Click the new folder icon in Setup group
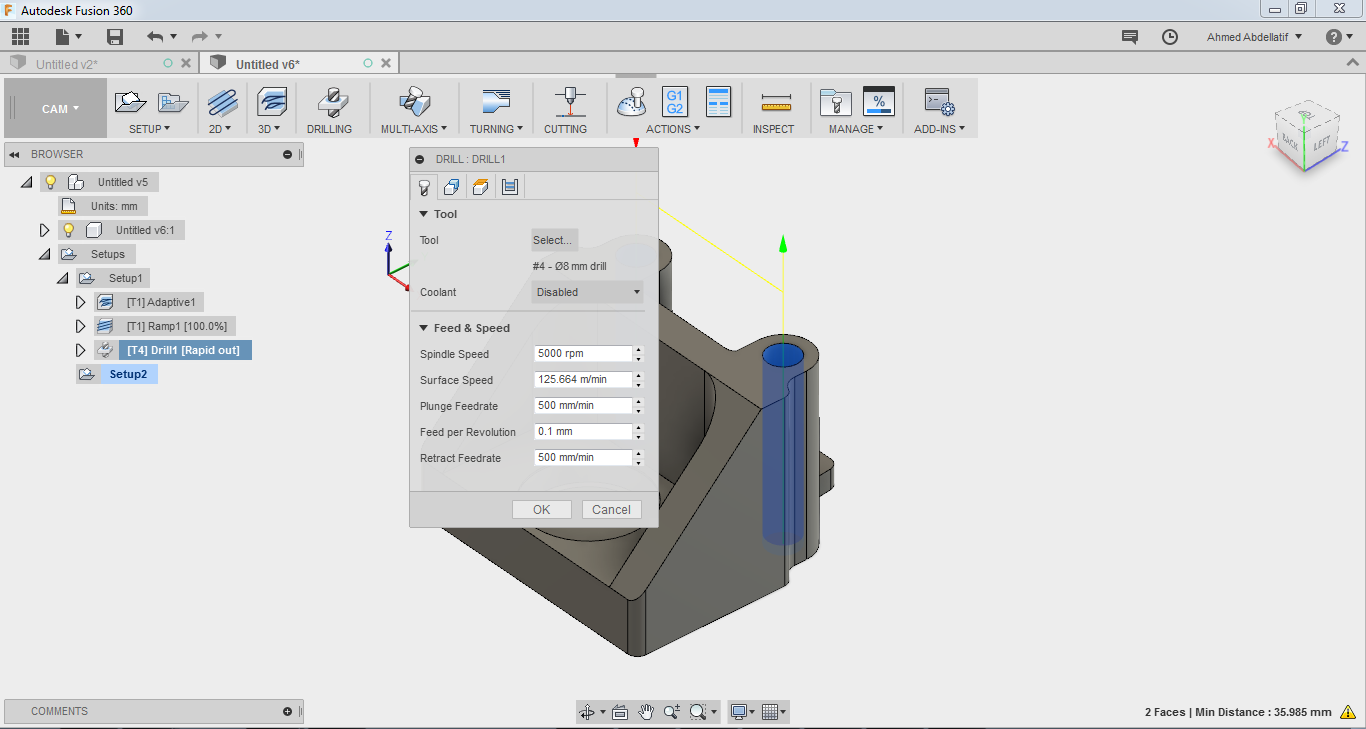This screenshot has width=1366, height=729. 173,102
